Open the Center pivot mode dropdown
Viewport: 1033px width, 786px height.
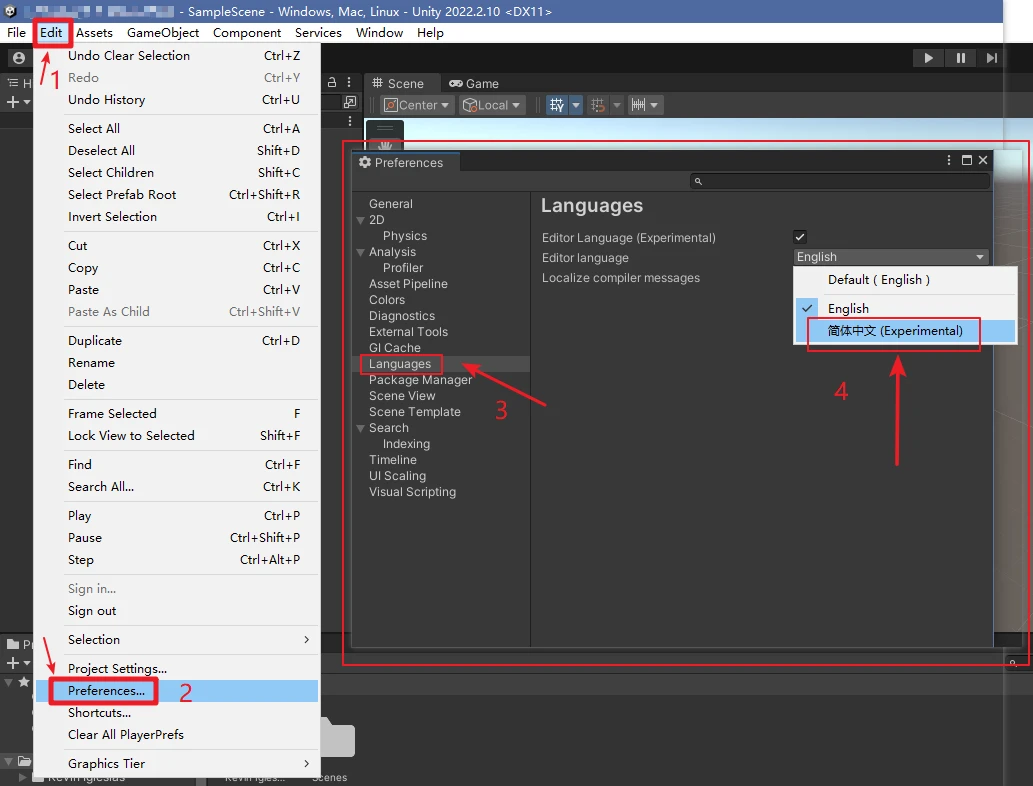417,105
